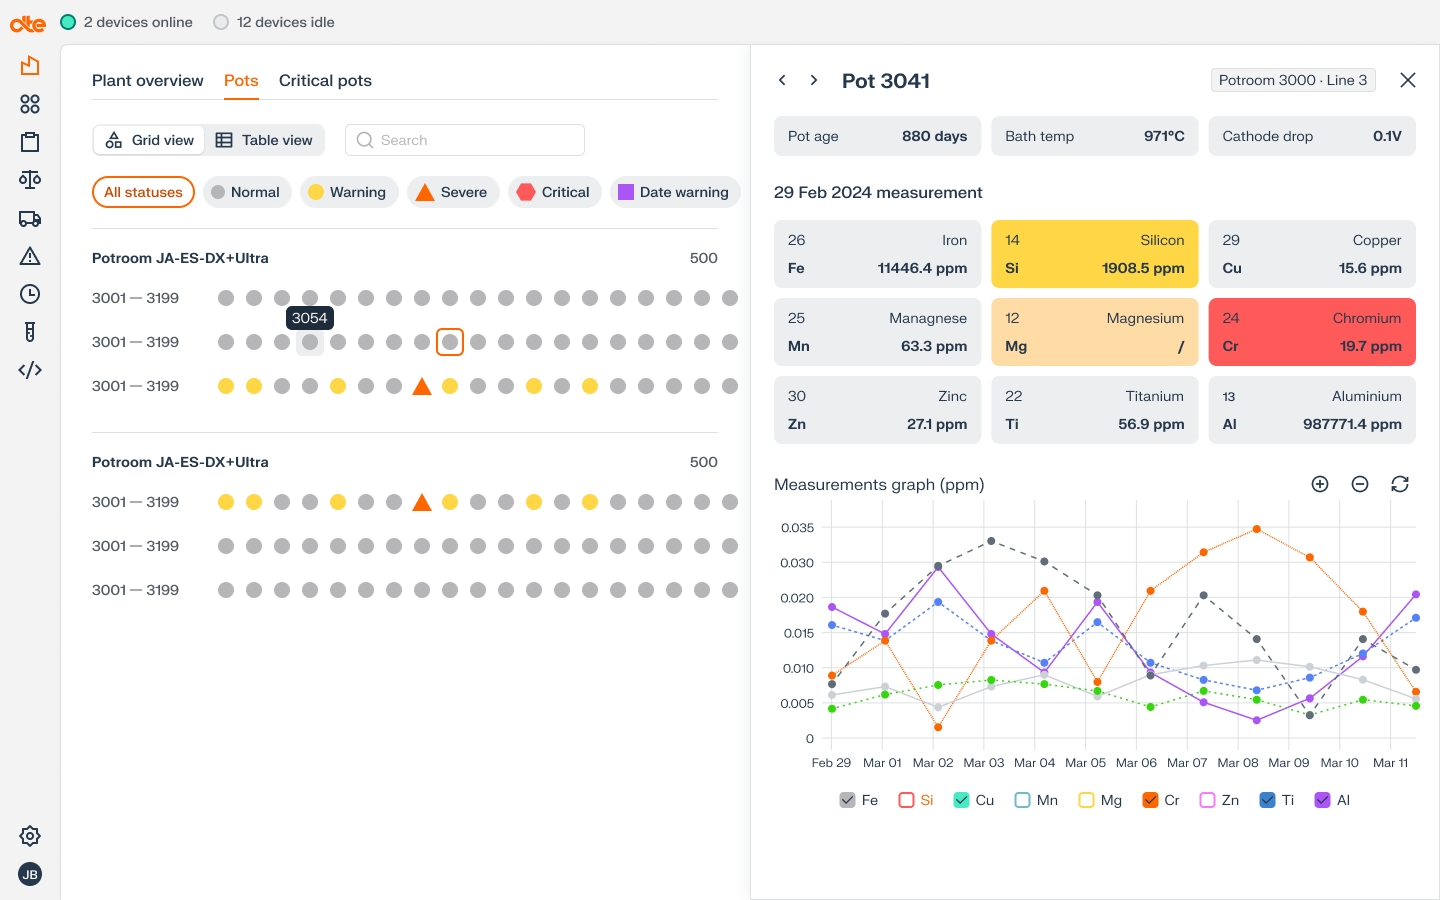Switch to Pots tab
The image size is (1440, 900).
(241, 81)
